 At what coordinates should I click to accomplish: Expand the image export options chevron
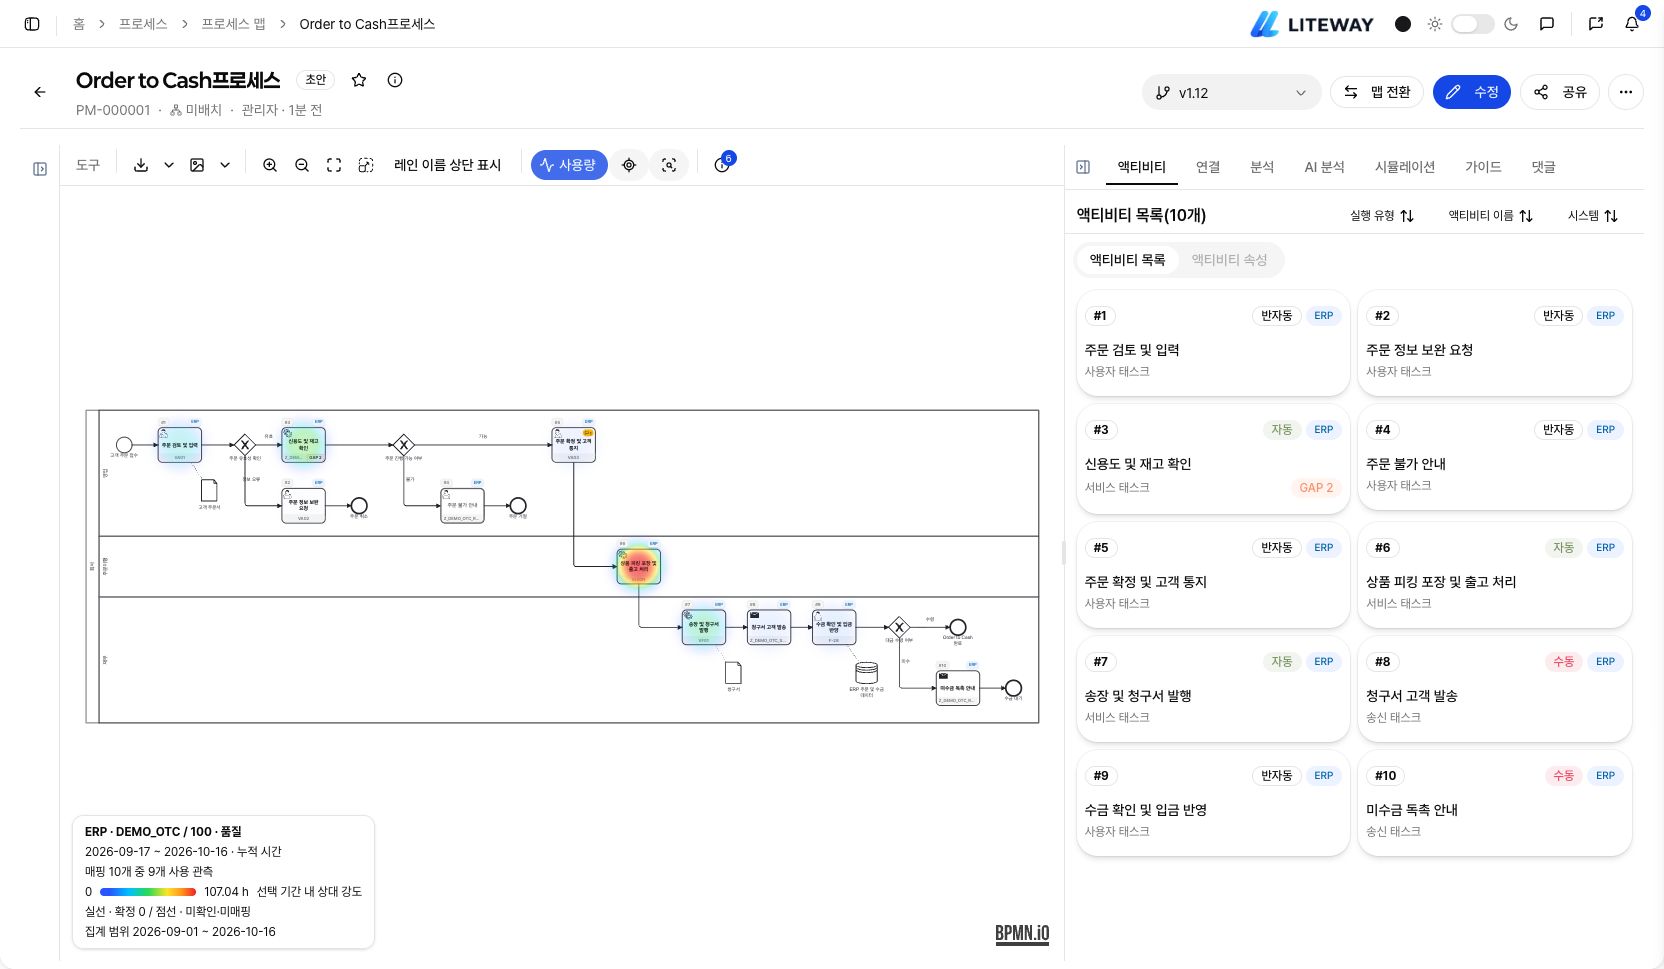(225, 165)
